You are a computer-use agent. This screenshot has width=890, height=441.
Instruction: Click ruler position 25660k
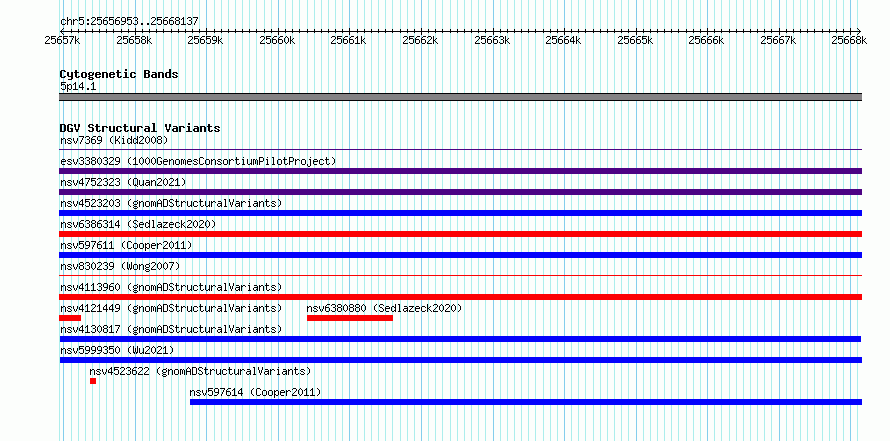277,40
